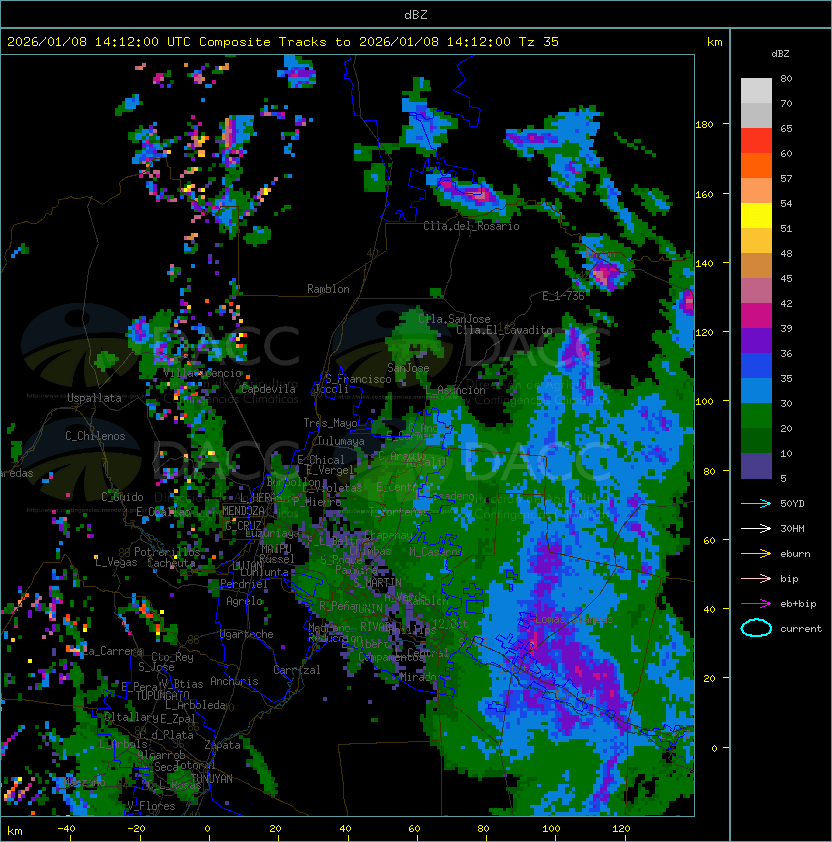This screenshot has height=842, width=832.
Task: Click the 'Capdevila' map label
Action: coord(268,389)
